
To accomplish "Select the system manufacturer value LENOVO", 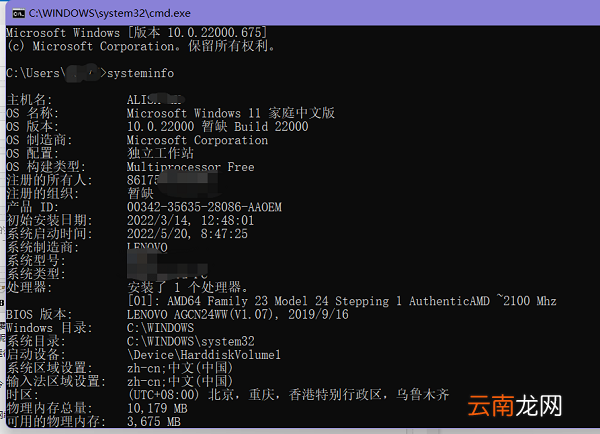I will pos(147,248).
